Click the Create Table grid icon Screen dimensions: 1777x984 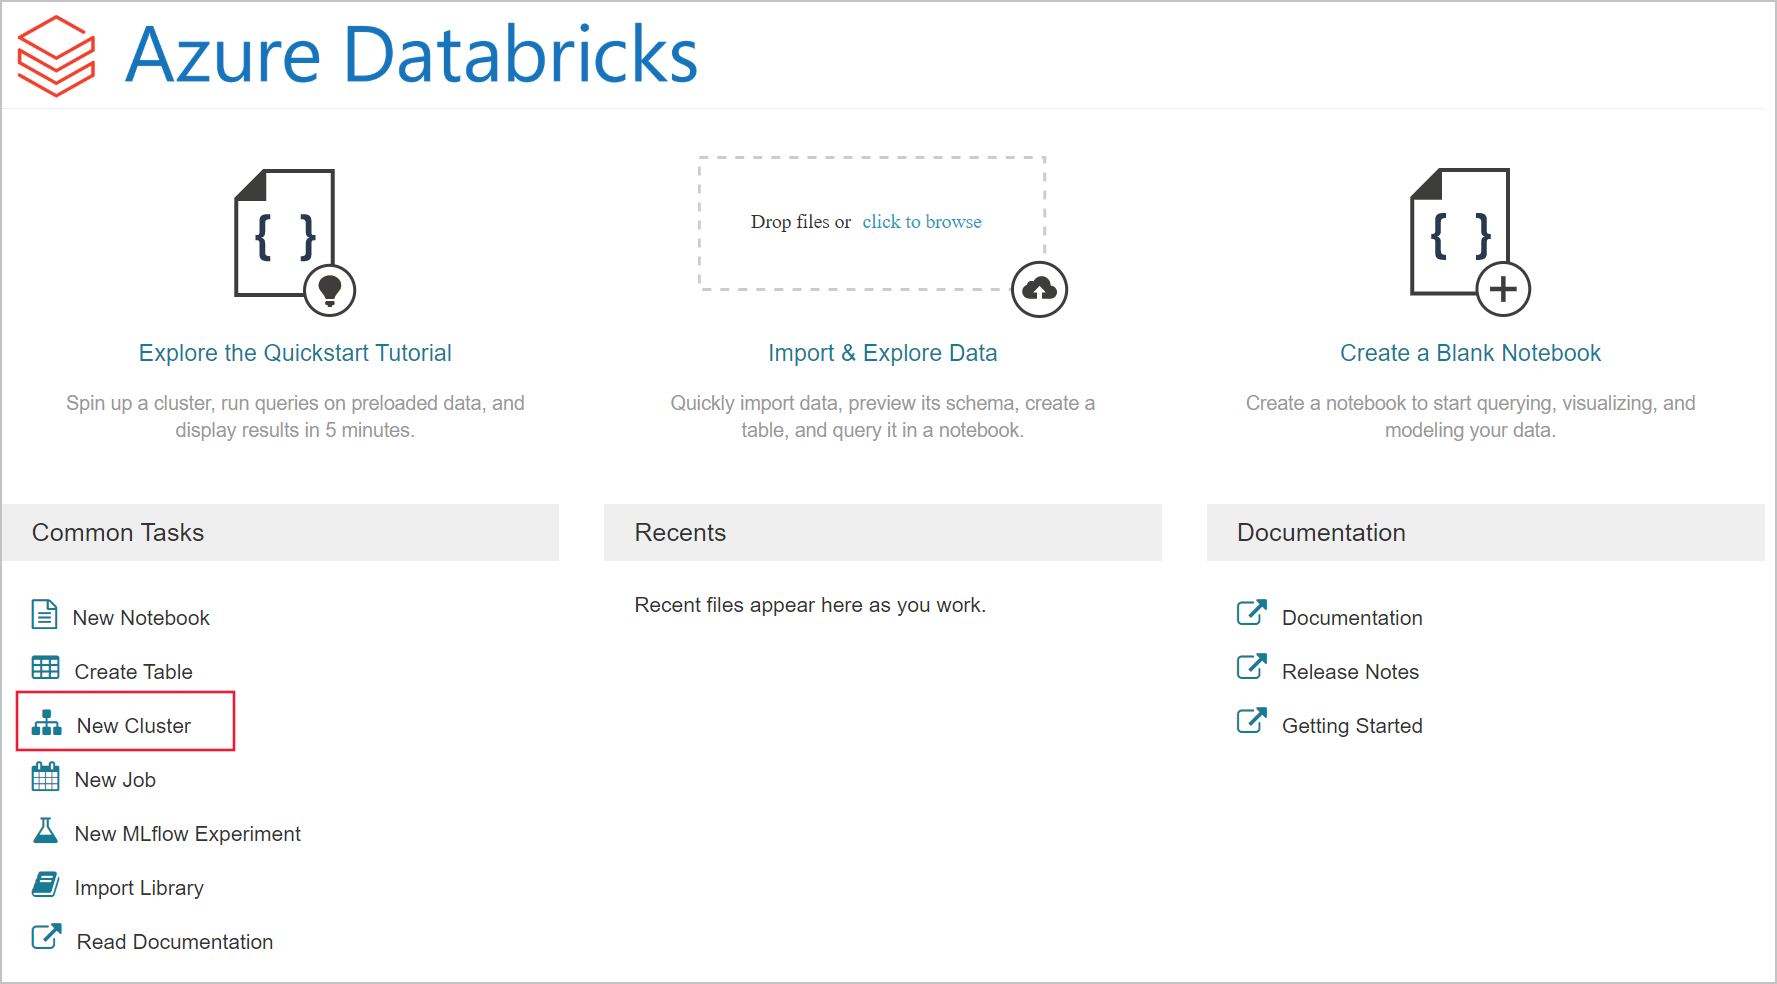[44, 668]
